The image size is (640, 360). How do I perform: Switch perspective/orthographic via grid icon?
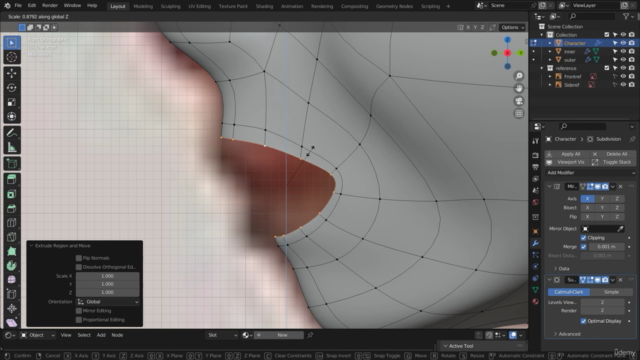[x=519, y=113]
